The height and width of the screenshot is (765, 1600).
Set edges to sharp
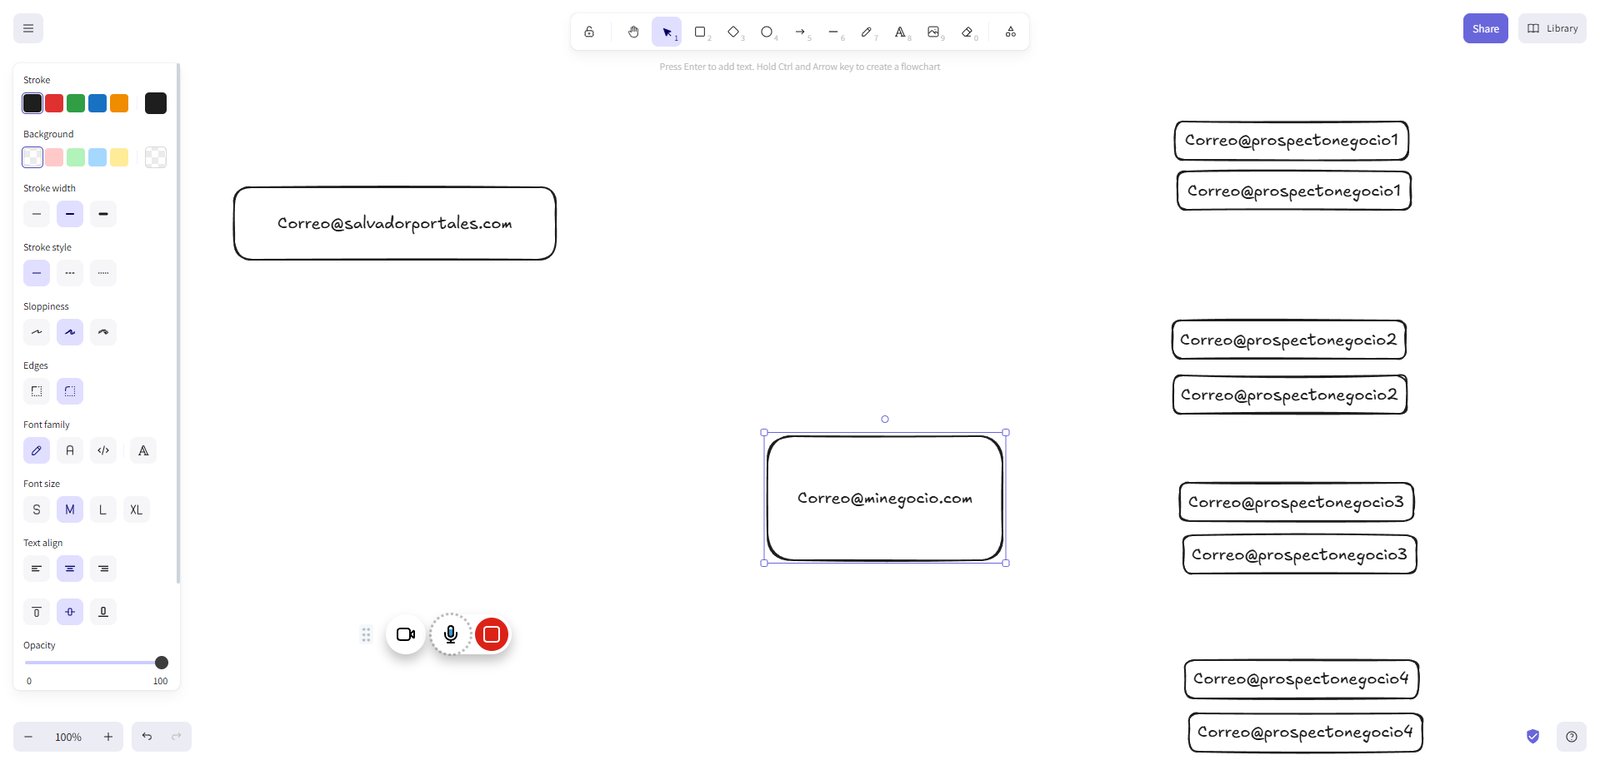pyautogui.click(x=37, y=391)
